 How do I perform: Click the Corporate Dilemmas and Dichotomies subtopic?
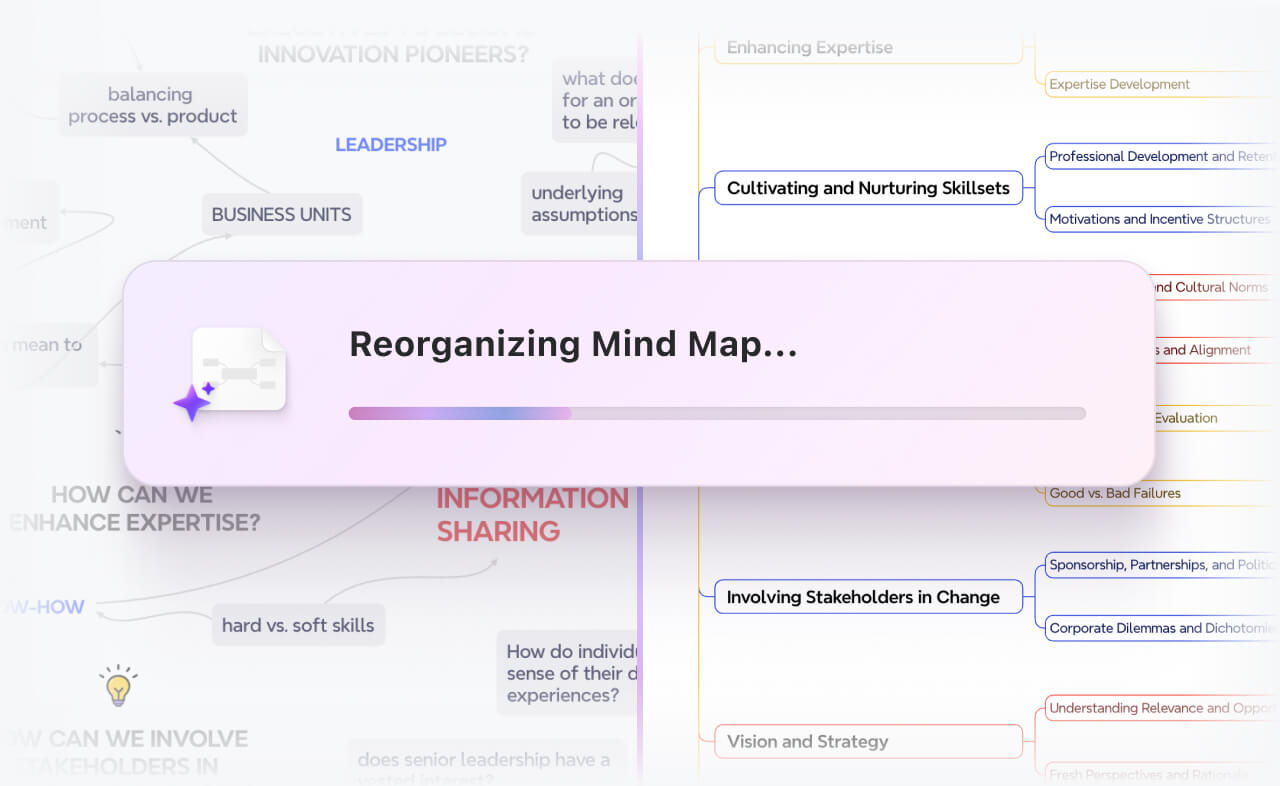1160,629
